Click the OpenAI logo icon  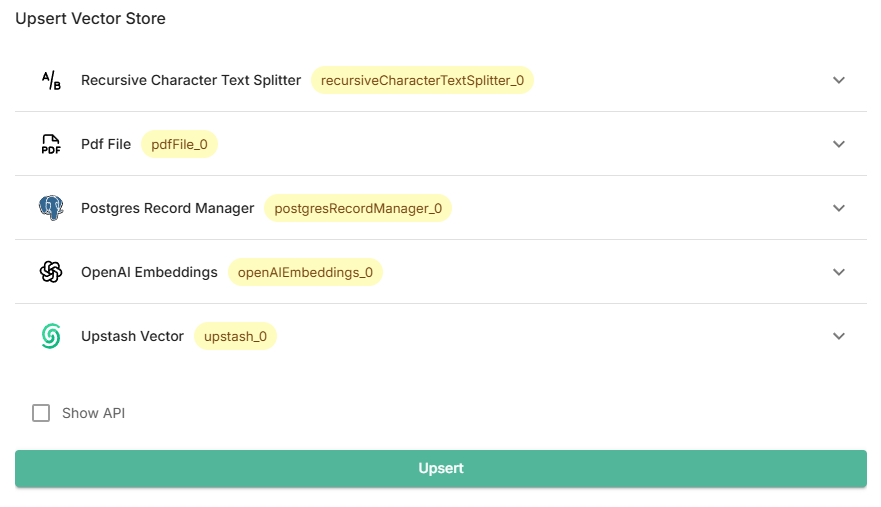point(51,272)
